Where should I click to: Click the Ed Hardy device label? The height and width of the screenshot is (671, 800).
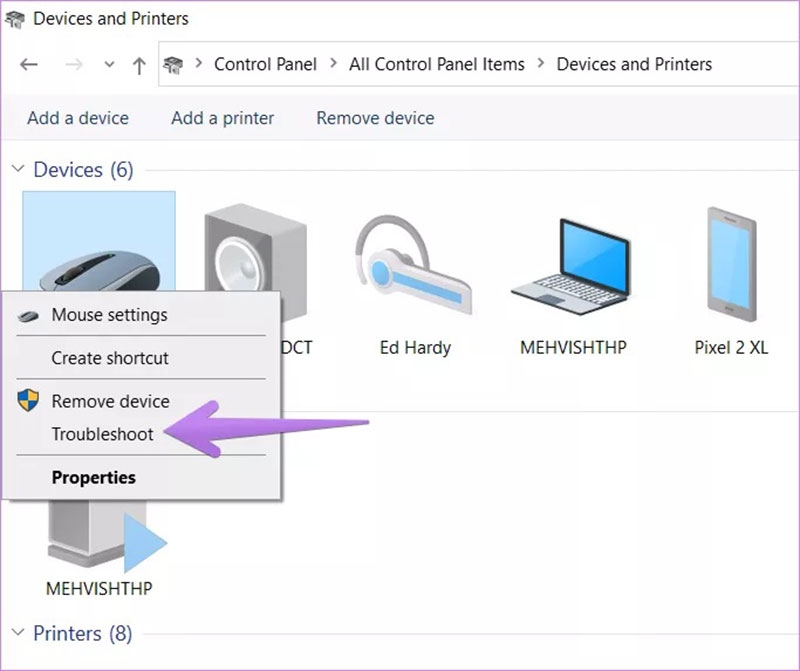pos(415,348)
